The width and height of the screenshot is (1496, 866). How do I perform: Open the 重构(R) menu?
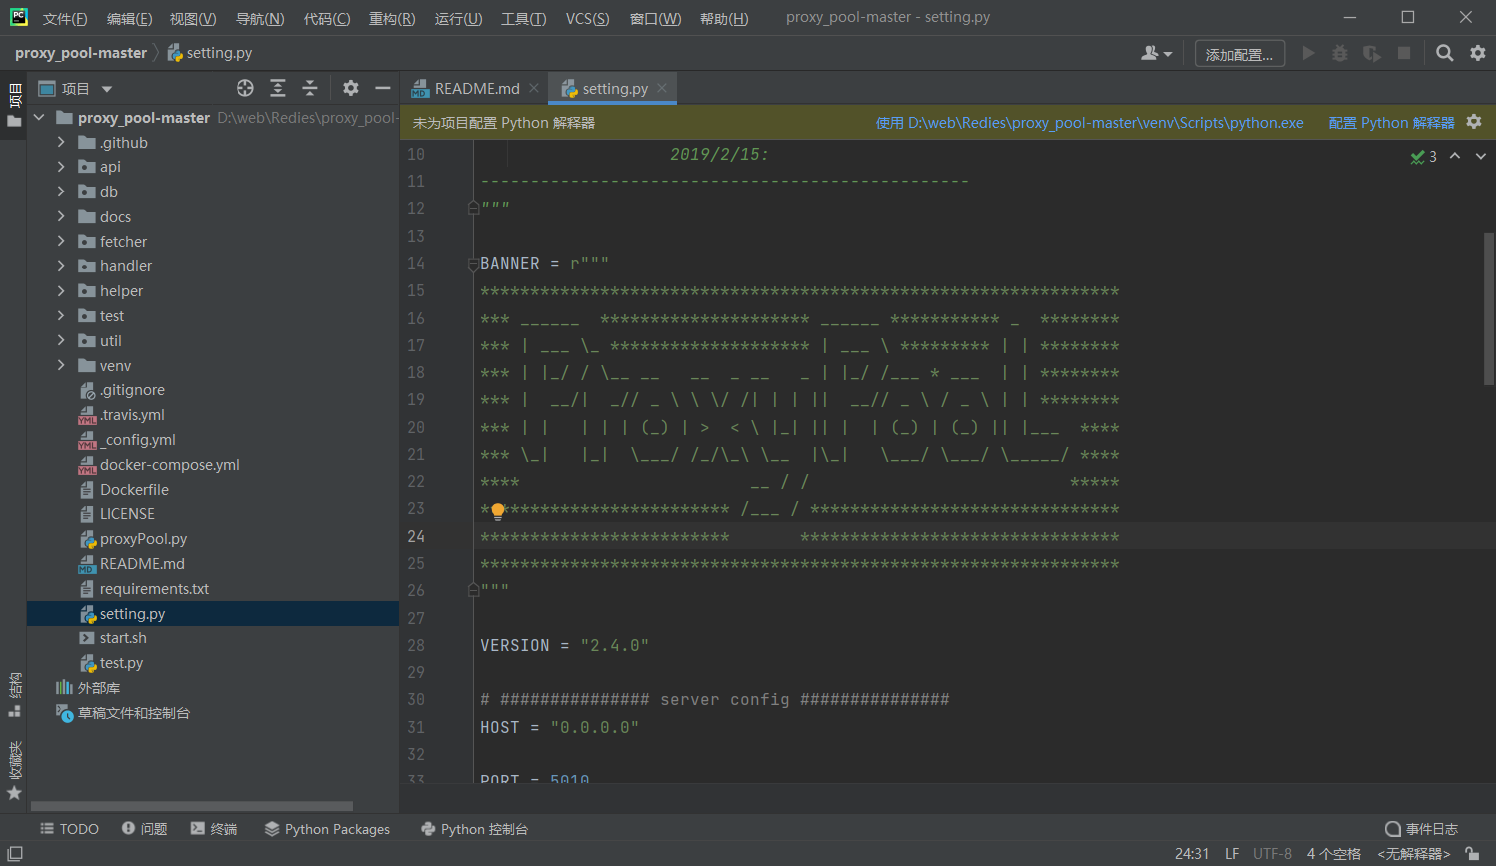click(x=392, y=18)
